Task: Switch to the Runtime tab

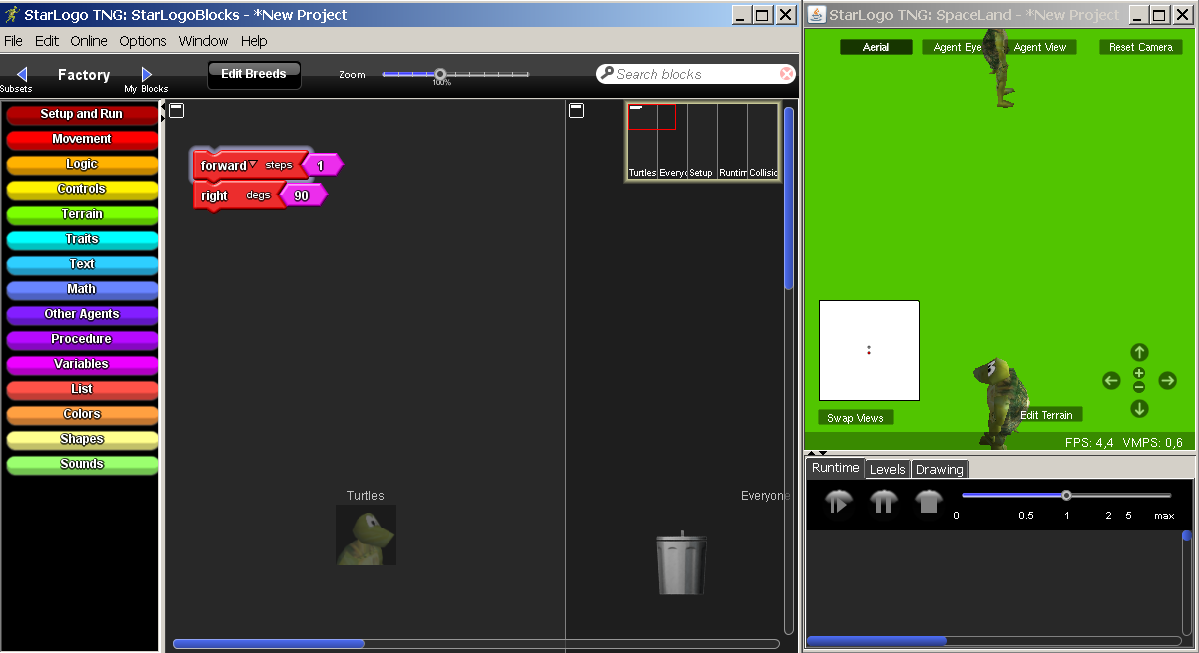Action: pos(835,468)
